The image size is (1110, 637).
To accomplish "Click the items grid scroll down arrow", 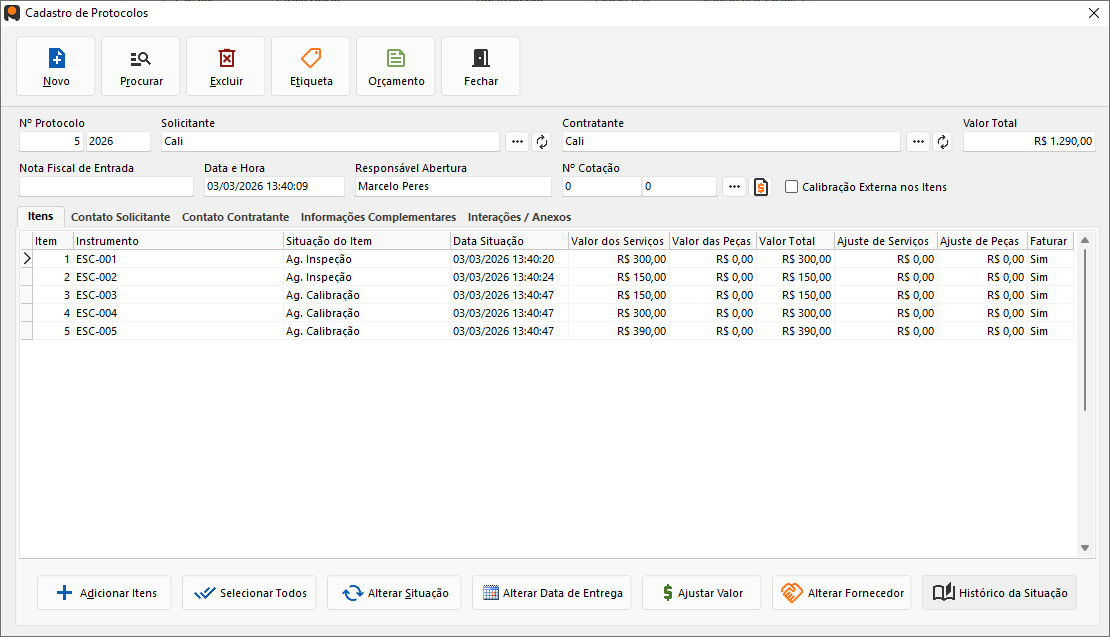I will click(1085, 548).
